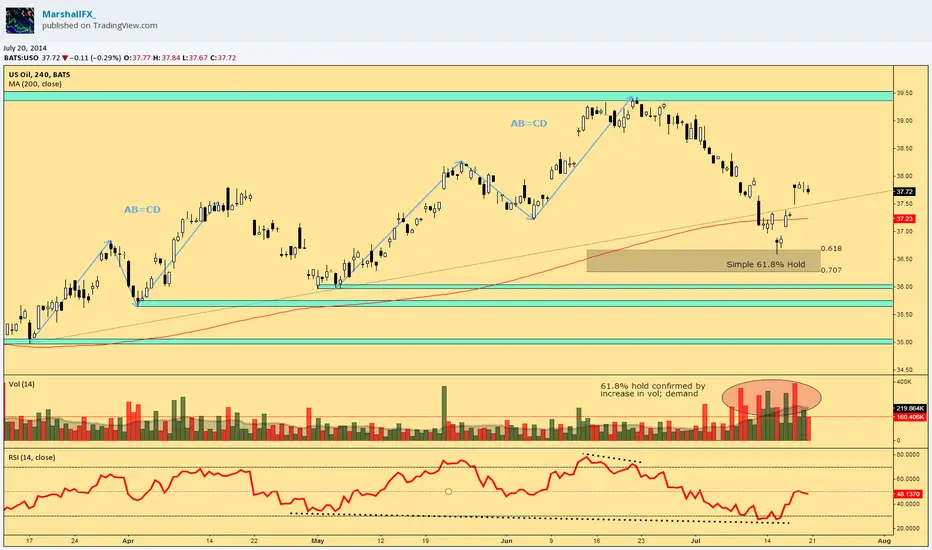Screen dimensions: 932x550
Task: Click the small circle marker on RSI pane
Action: tap(448, 492)
